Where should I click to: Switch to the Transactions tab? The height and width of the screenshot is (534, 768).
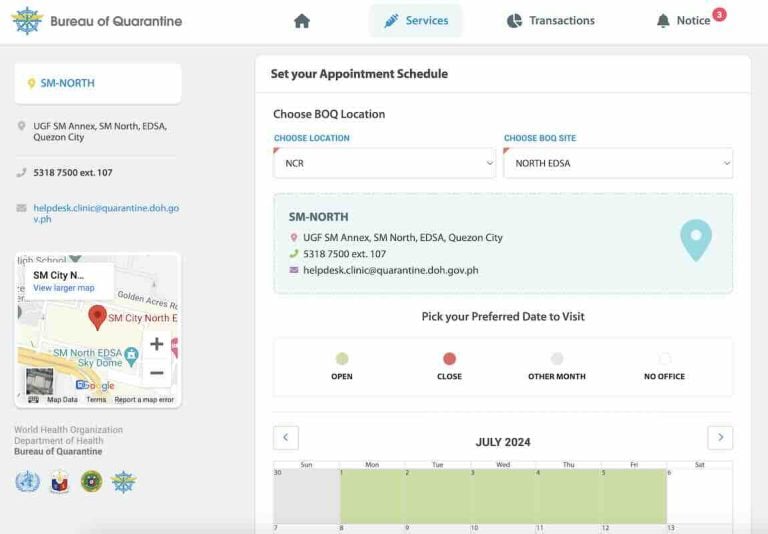pyautogui.click(x=551, y=21)
